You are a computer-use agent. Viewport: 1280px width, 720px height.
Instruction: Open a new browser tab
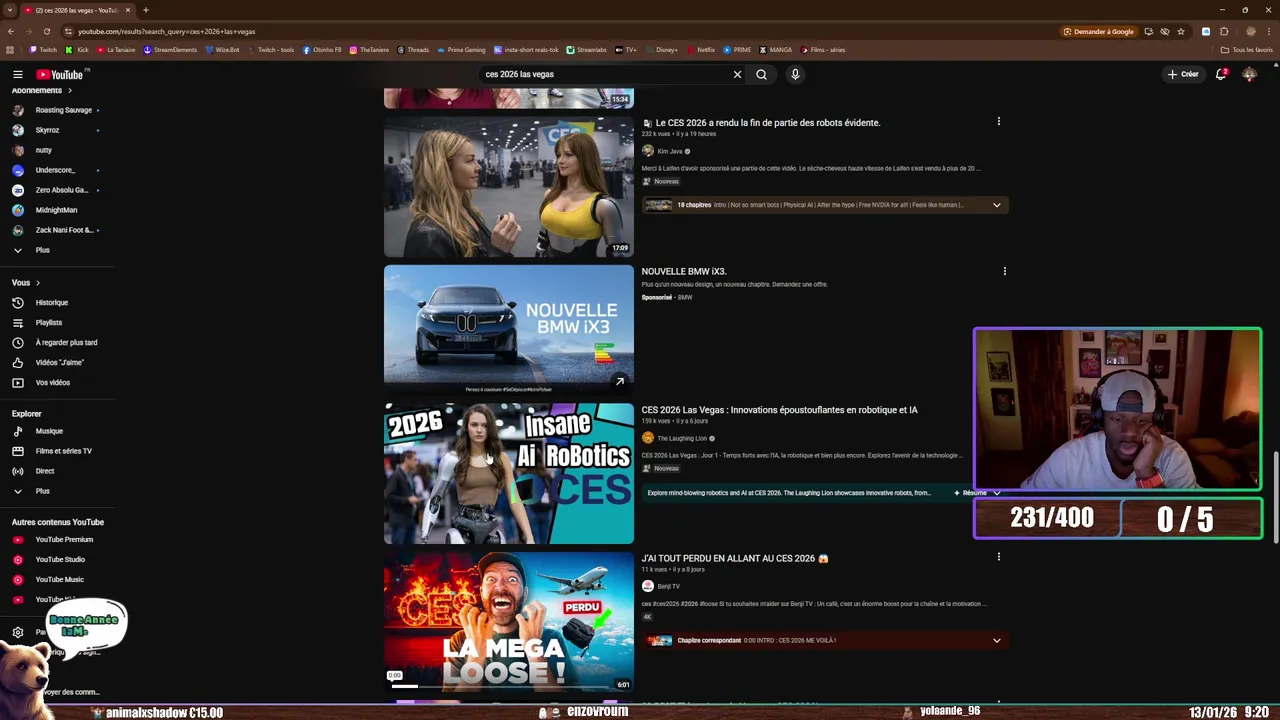coord(145,10)
